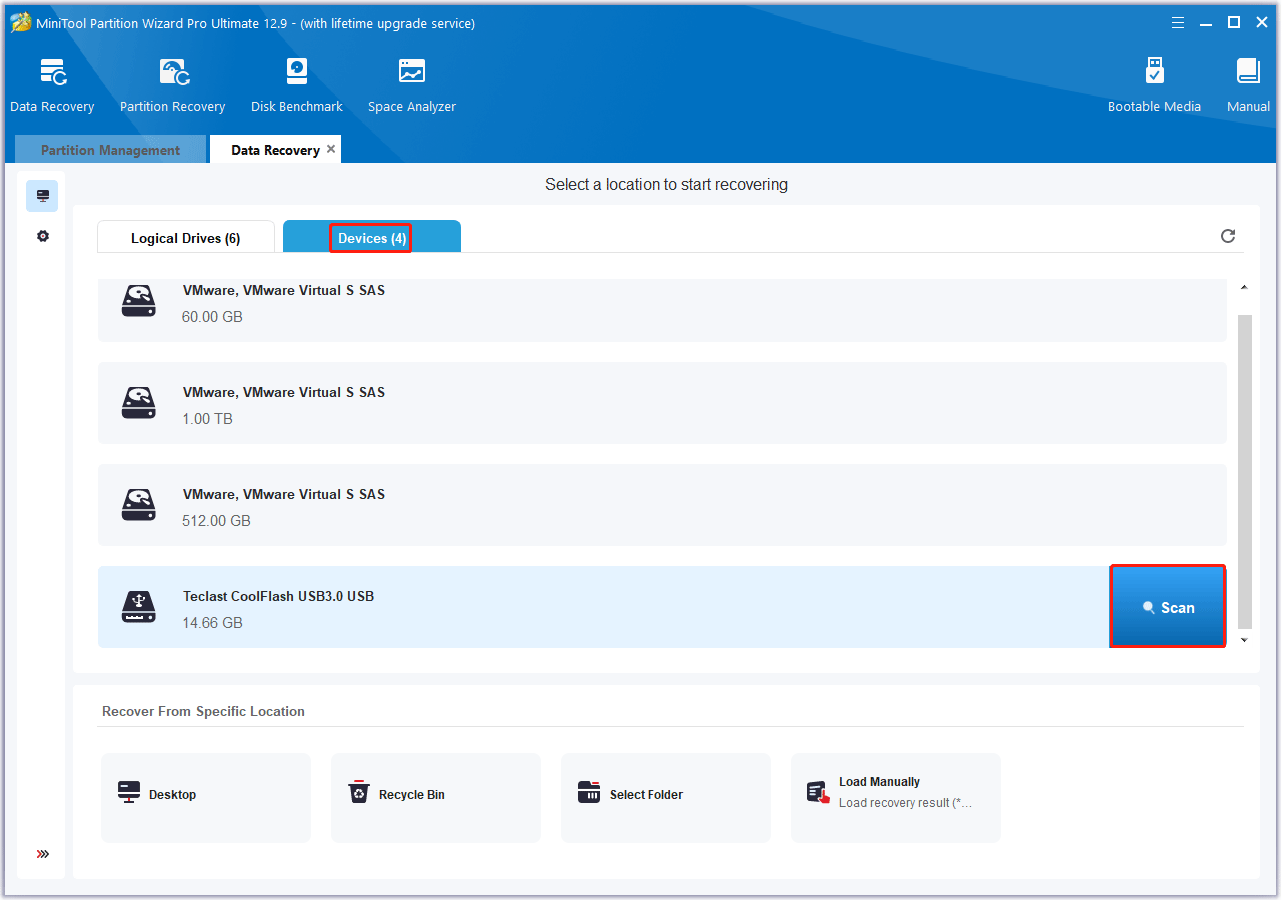Open Data Recovery tool in top toolbar
The height and width of the screenshot is (900, 1282).
coord(52,85)
